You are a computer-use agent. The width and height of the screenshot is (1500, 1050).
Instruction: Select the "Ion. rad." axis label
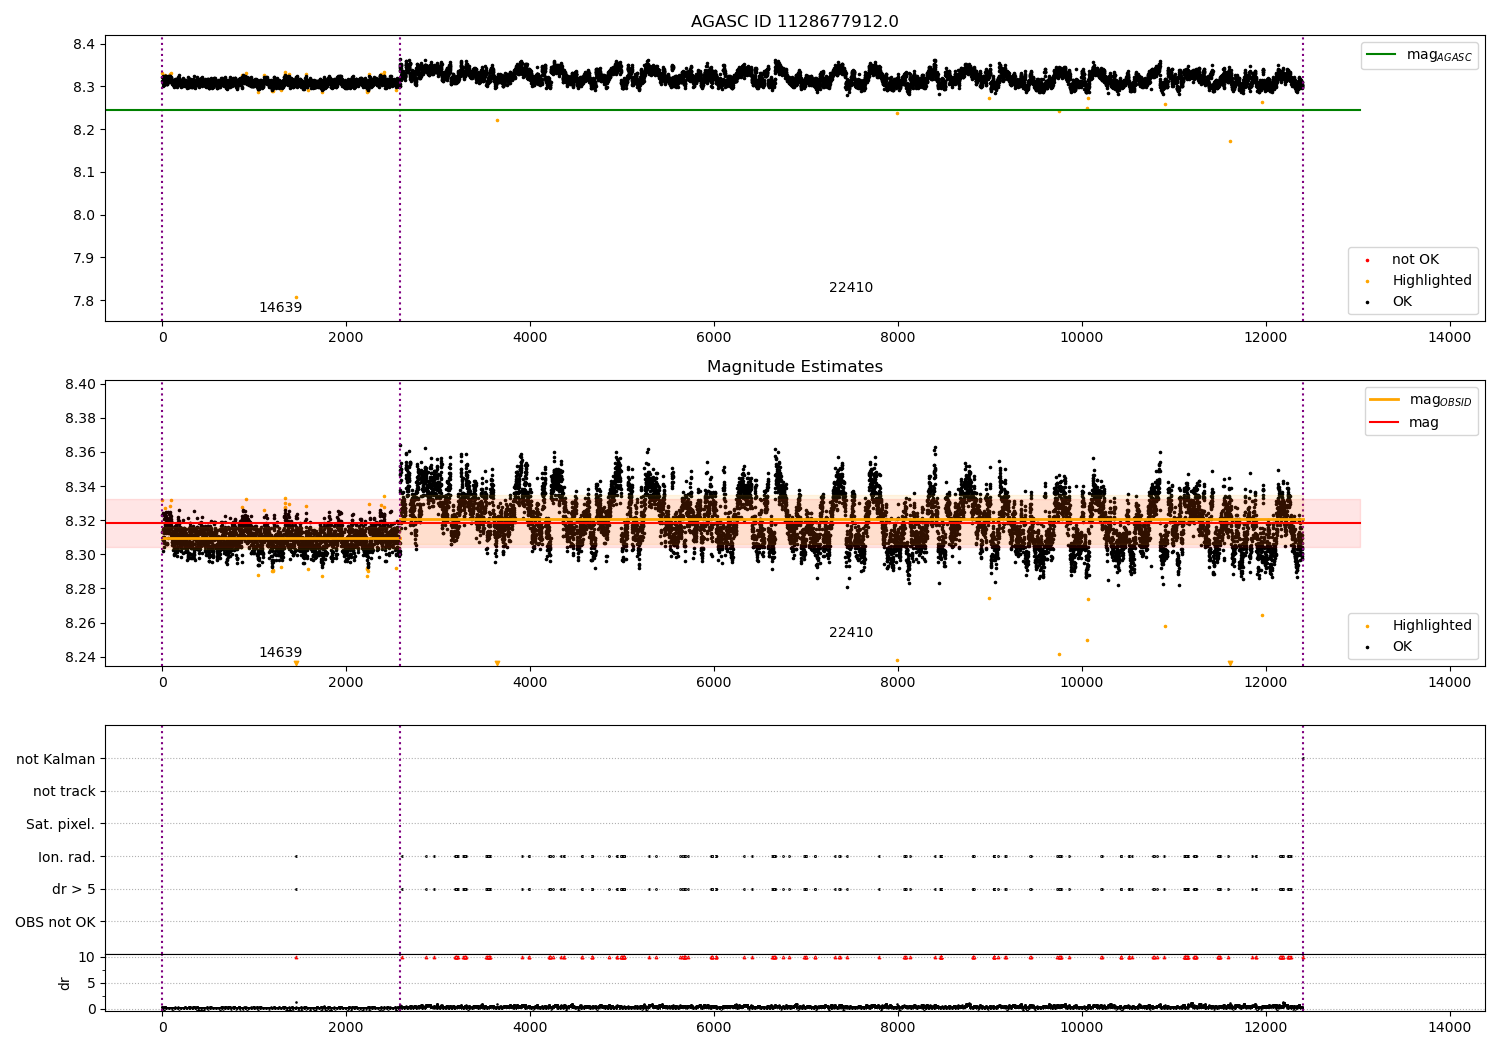(x=67, y=857)
